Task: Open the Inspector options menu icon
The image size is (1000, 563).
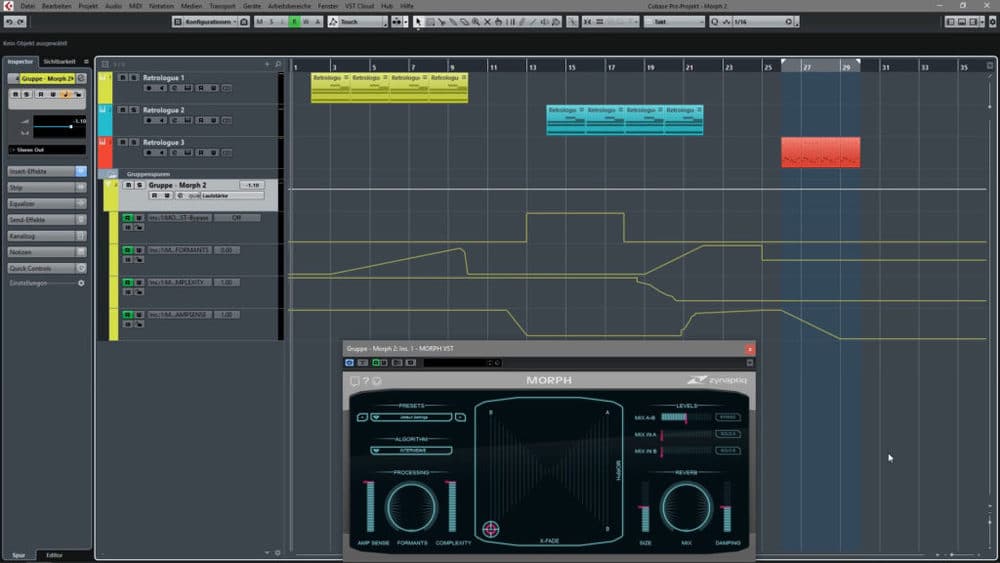Action: (86, 62)
